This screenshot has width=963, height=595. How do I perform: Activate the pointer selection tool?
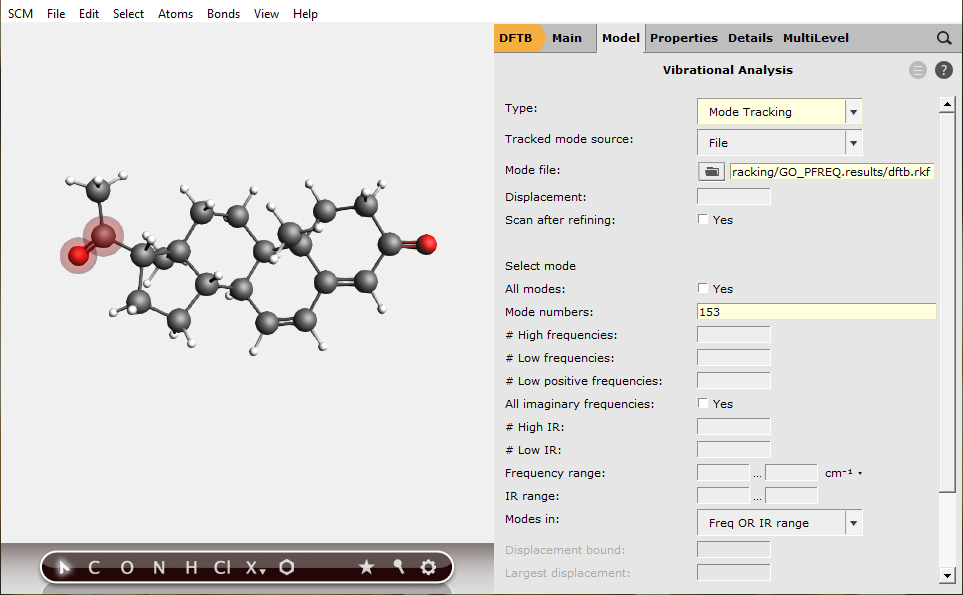coord(61,567)
